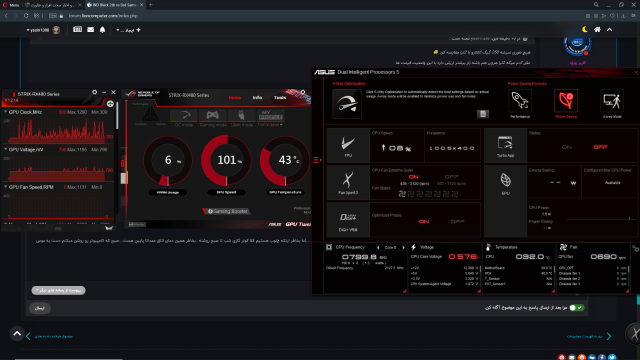Select Silent mode owl icon
640x360 pixels.
241,118
